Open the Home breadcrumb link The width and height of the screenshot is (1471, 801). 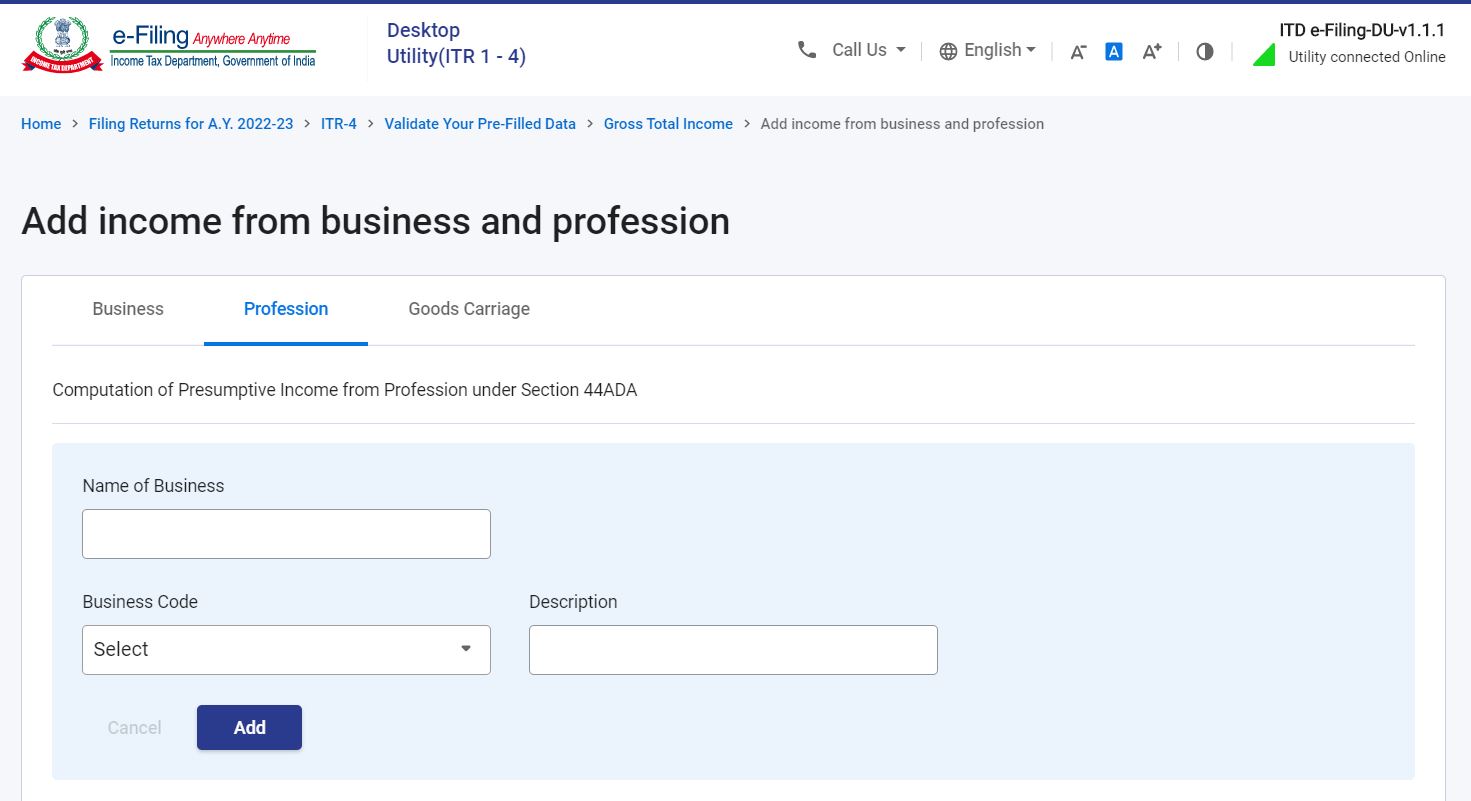[40, 123]
